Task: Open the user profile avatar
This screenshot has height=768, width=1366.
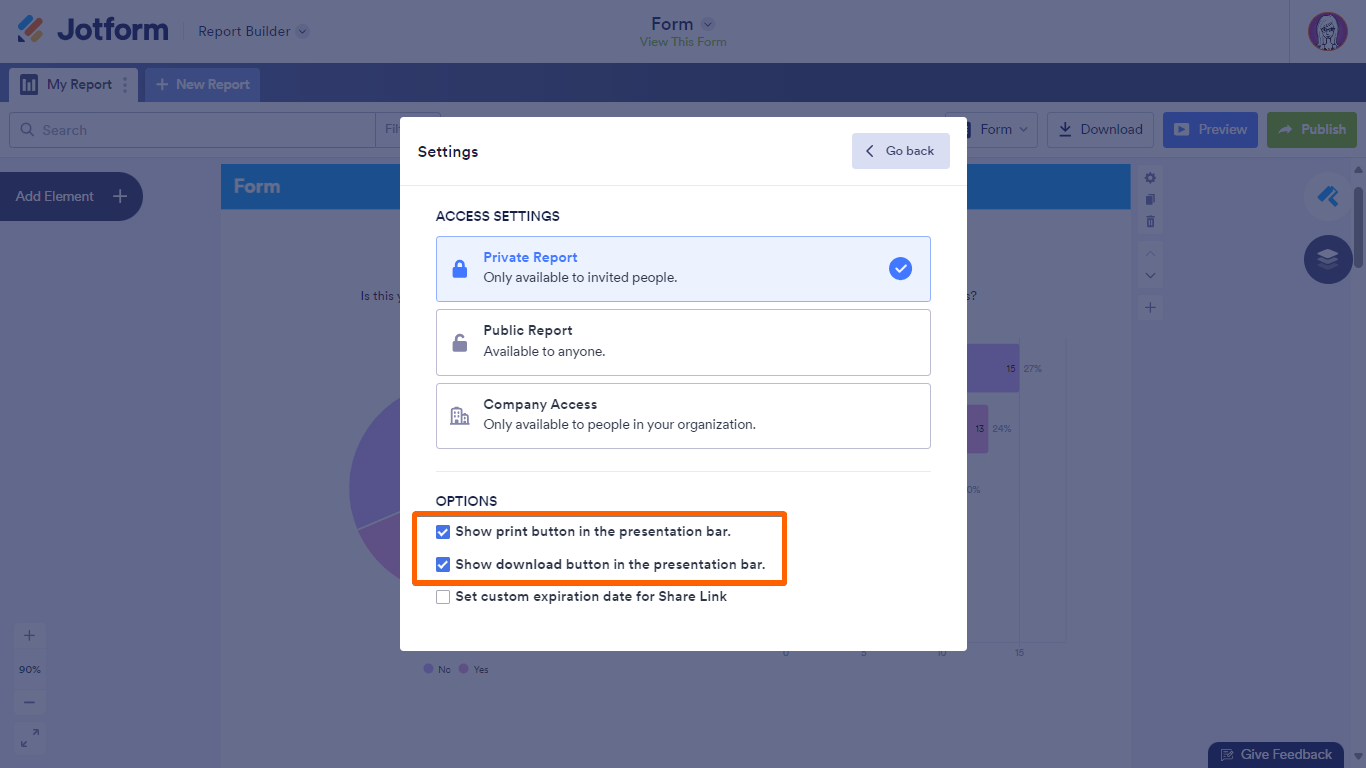Action: pos(1327,31)
